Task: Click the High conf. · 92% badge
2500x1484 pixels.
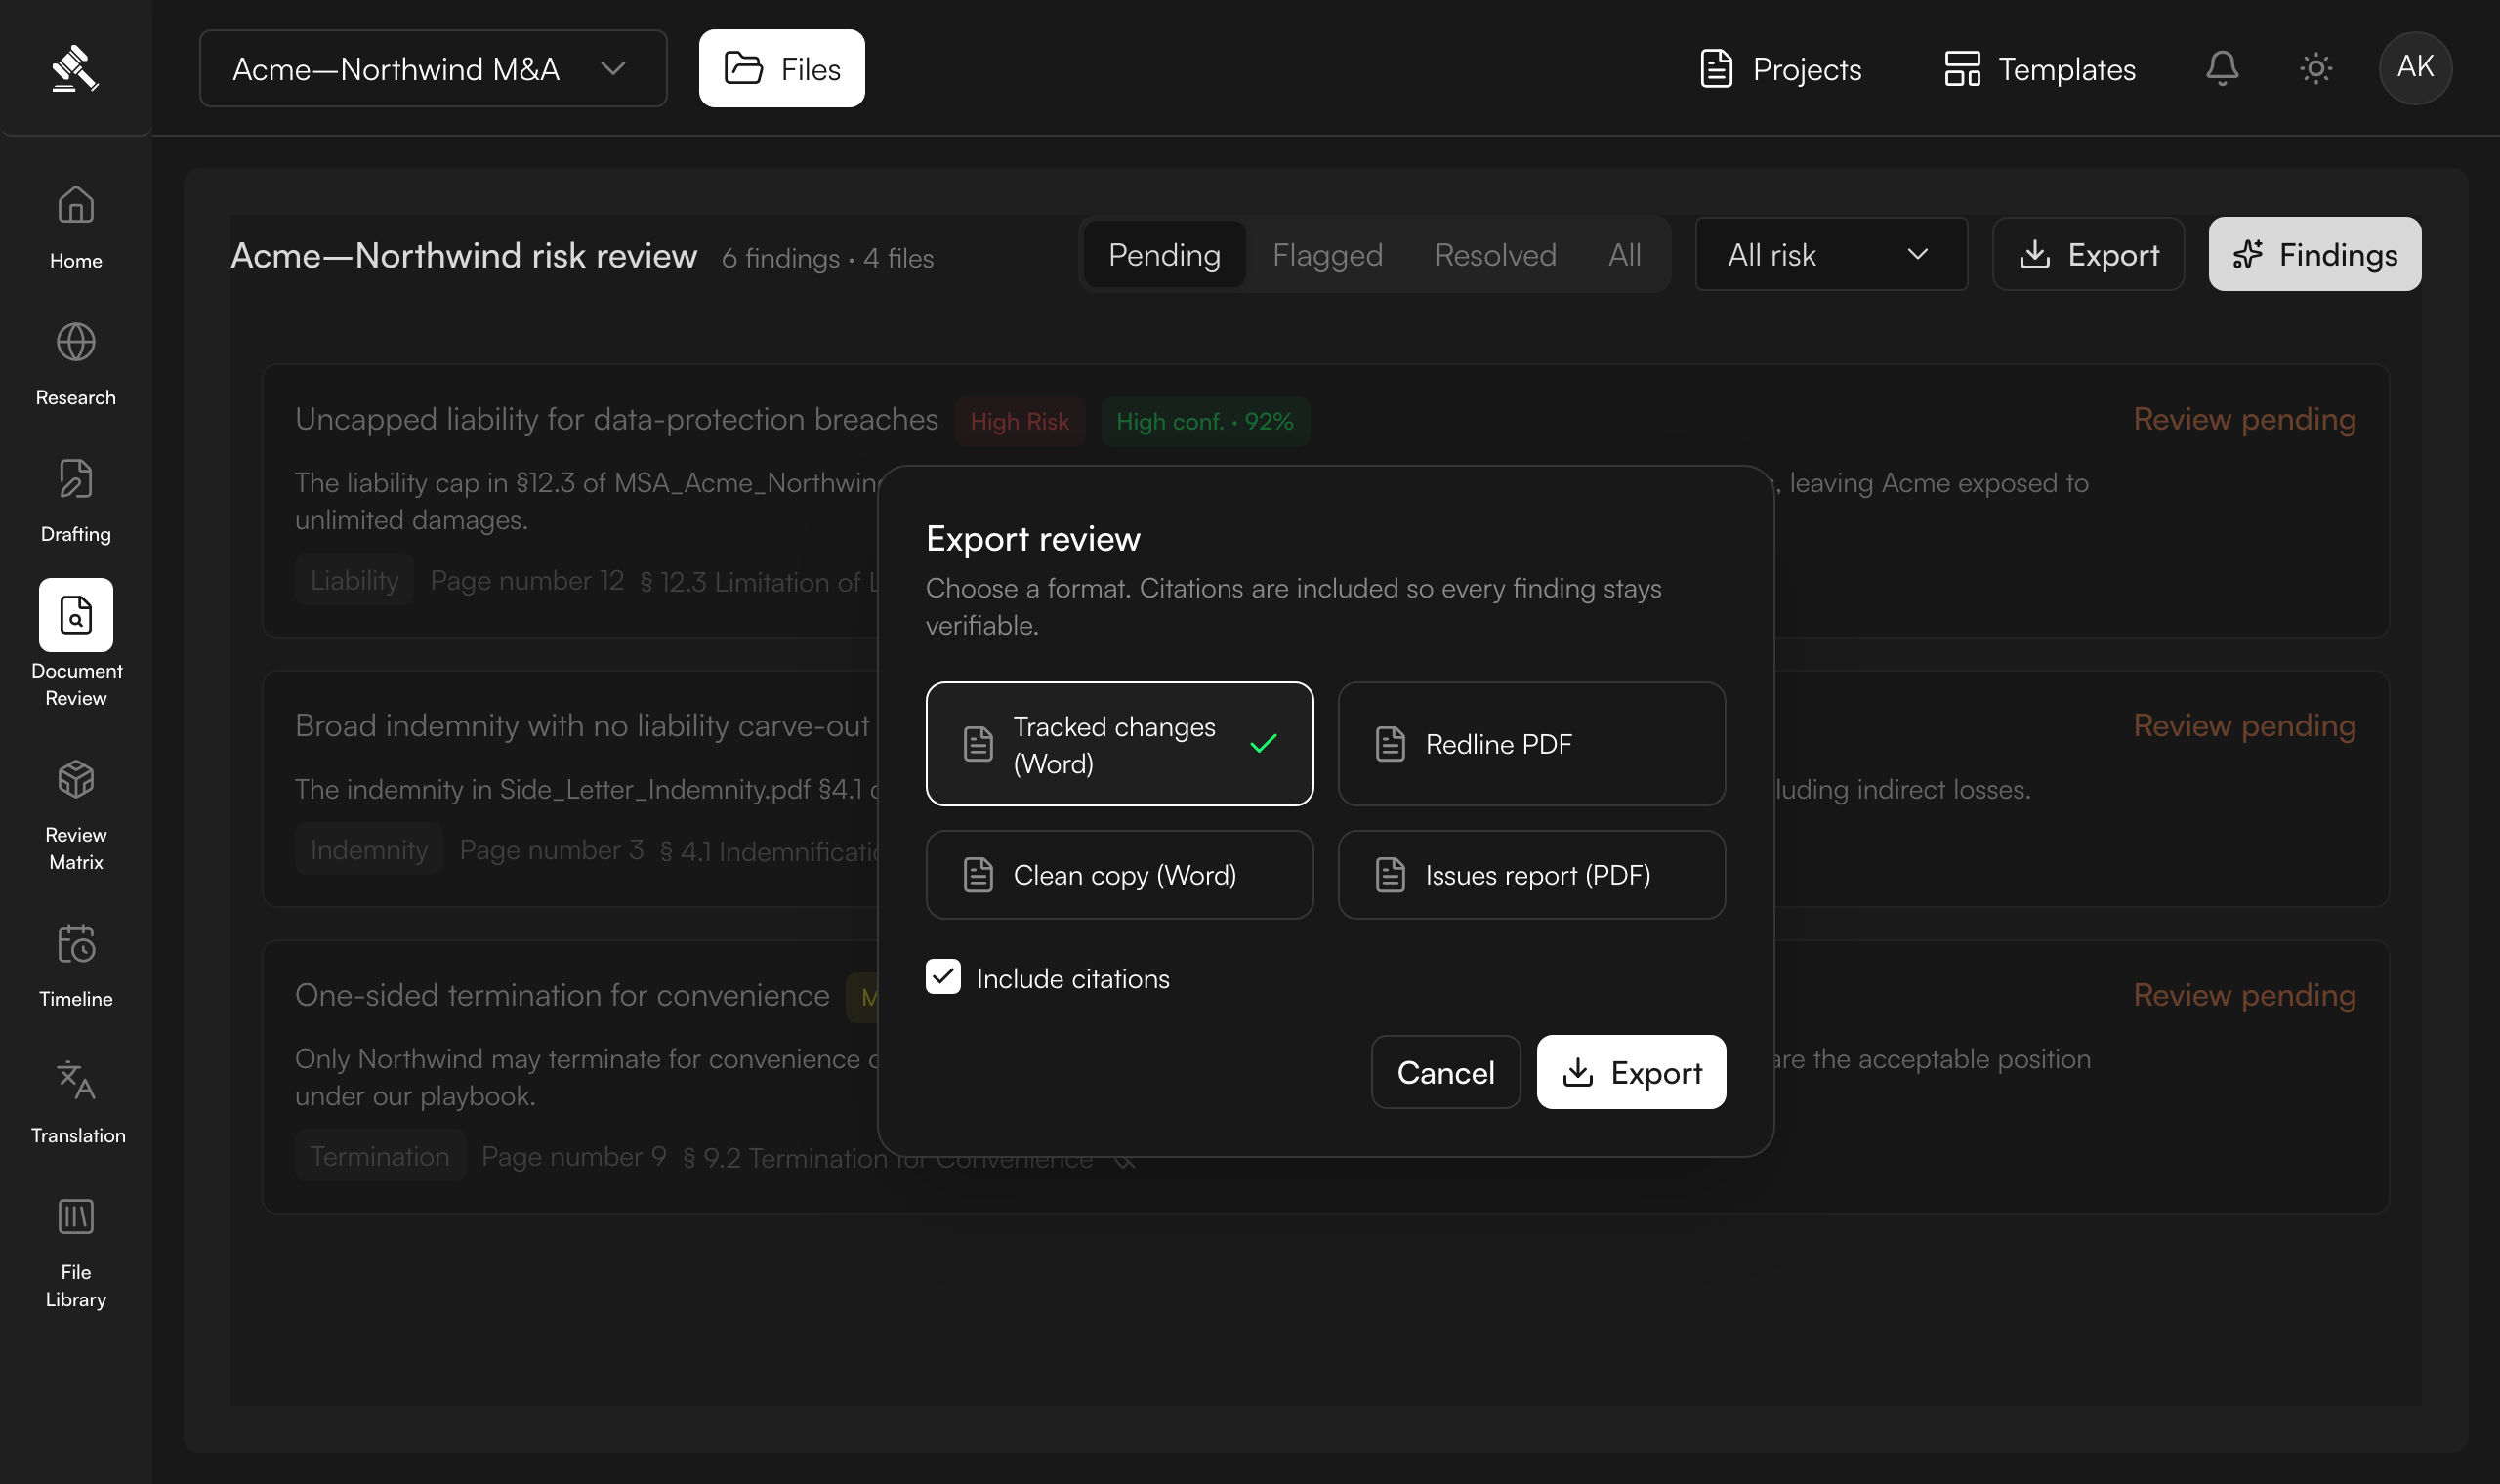Action: click(1205, 421)
